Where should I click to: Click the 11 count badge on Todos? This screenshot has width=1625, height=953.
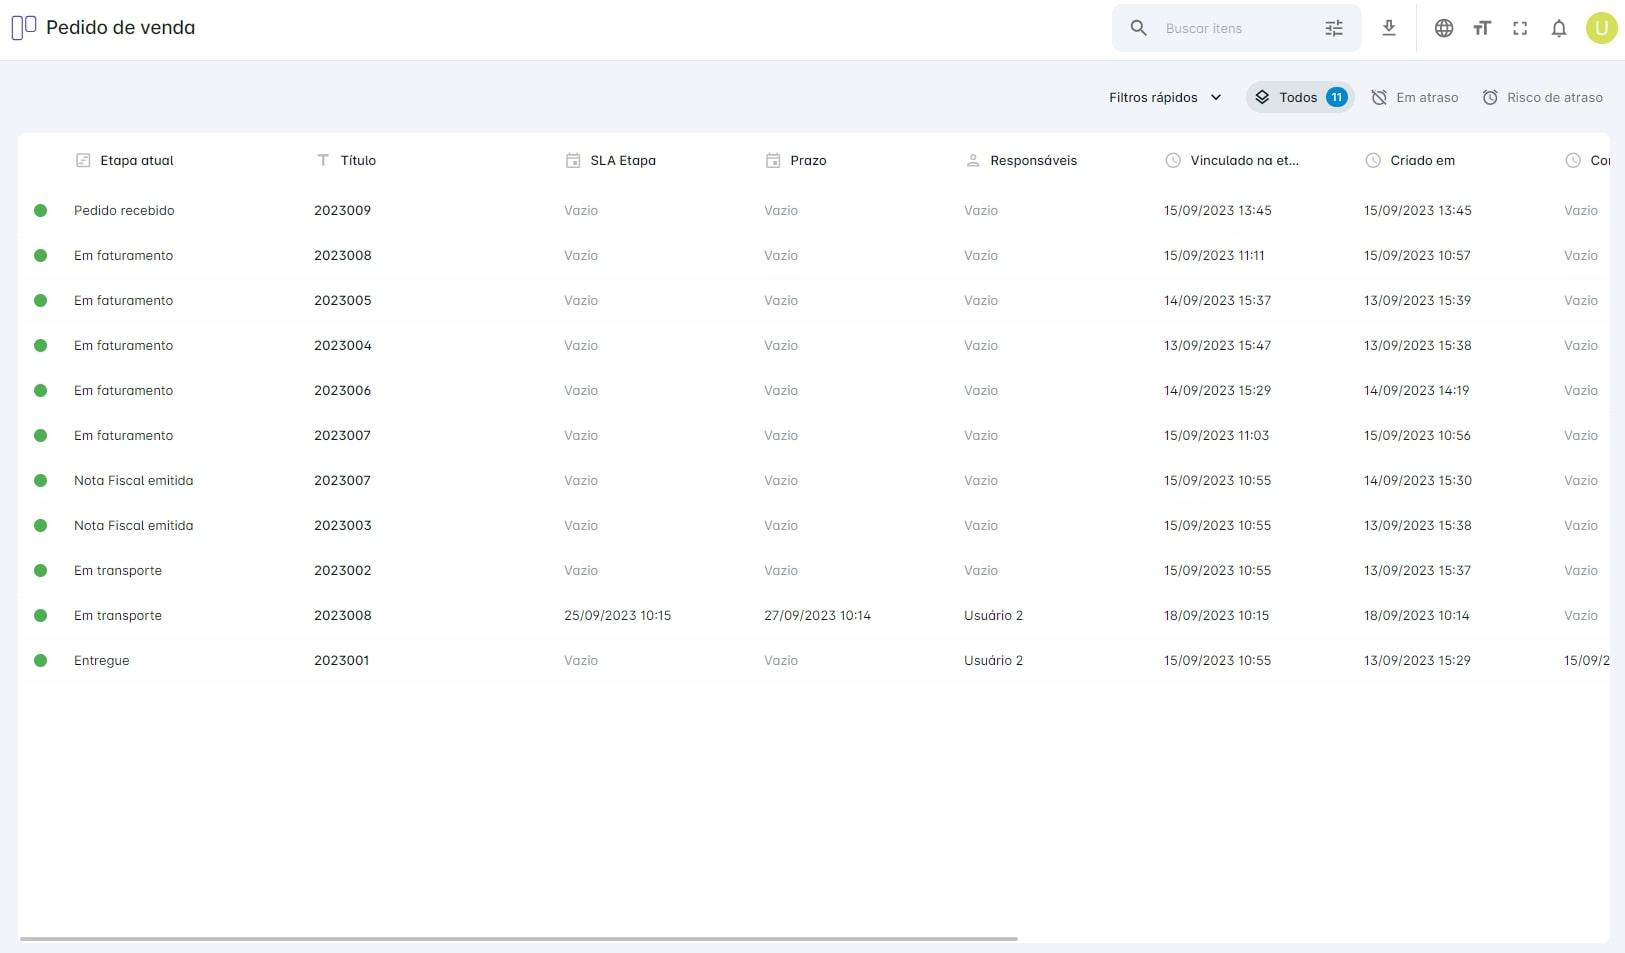1336,97
